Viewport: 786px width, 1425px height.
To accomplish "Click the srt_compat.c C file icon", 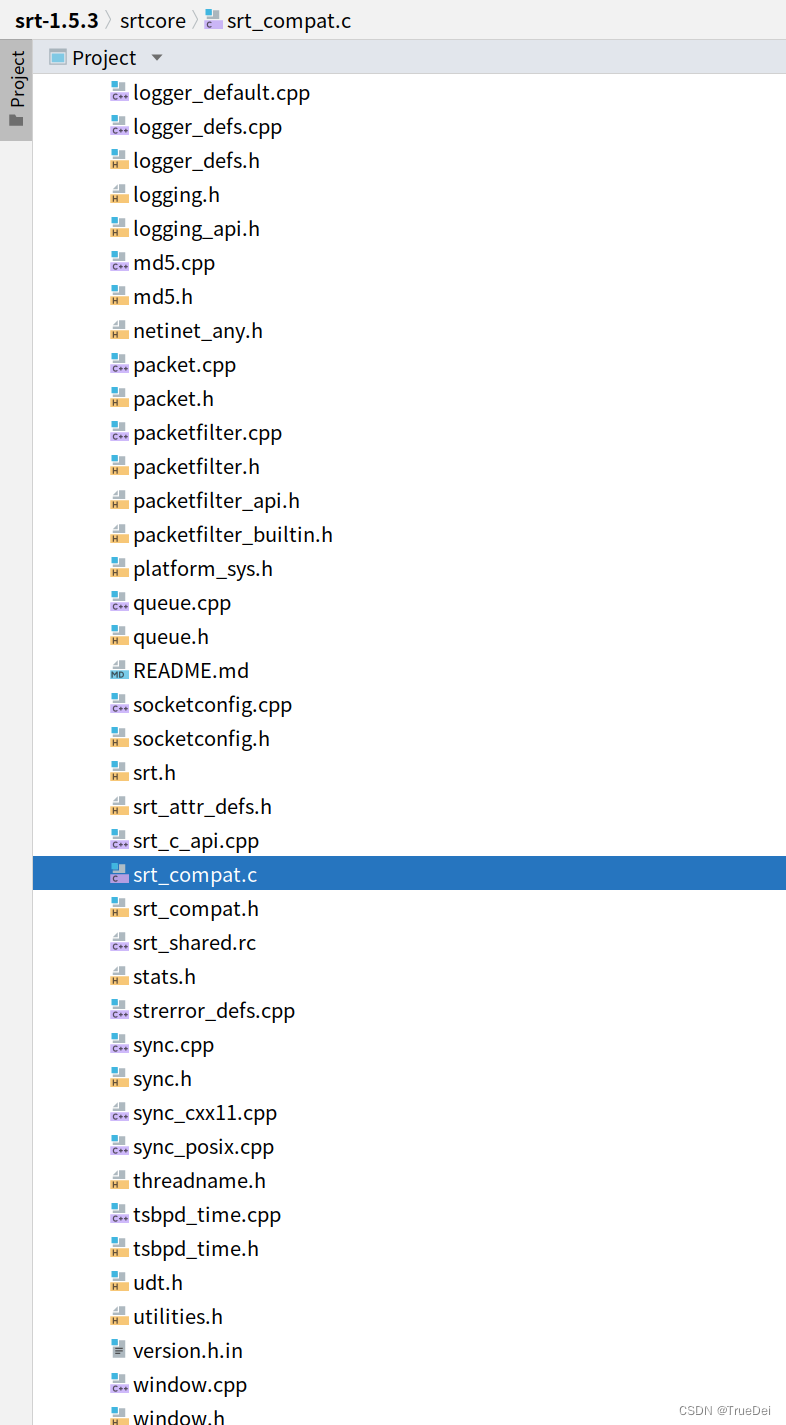I will coord(119,875).
